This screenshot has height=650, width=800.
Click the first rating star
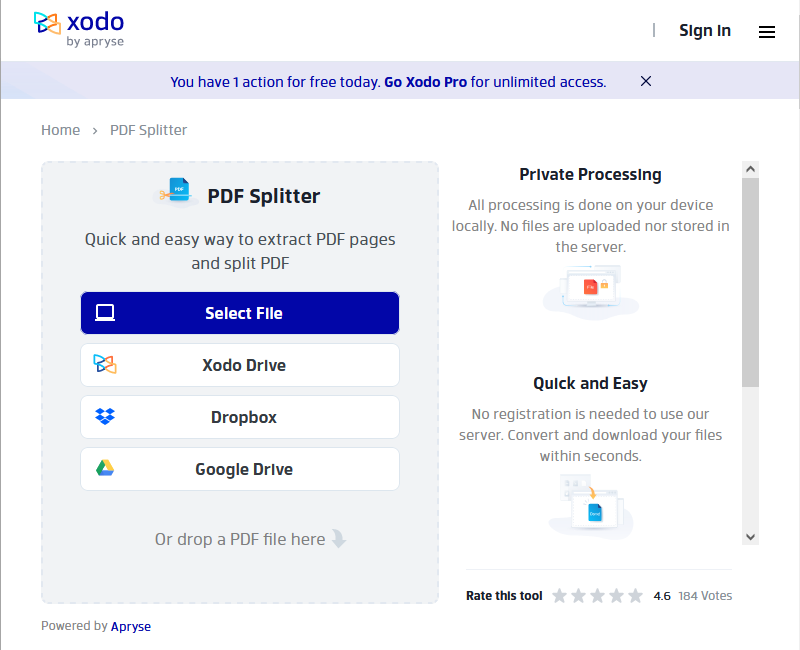click(559, 595)
